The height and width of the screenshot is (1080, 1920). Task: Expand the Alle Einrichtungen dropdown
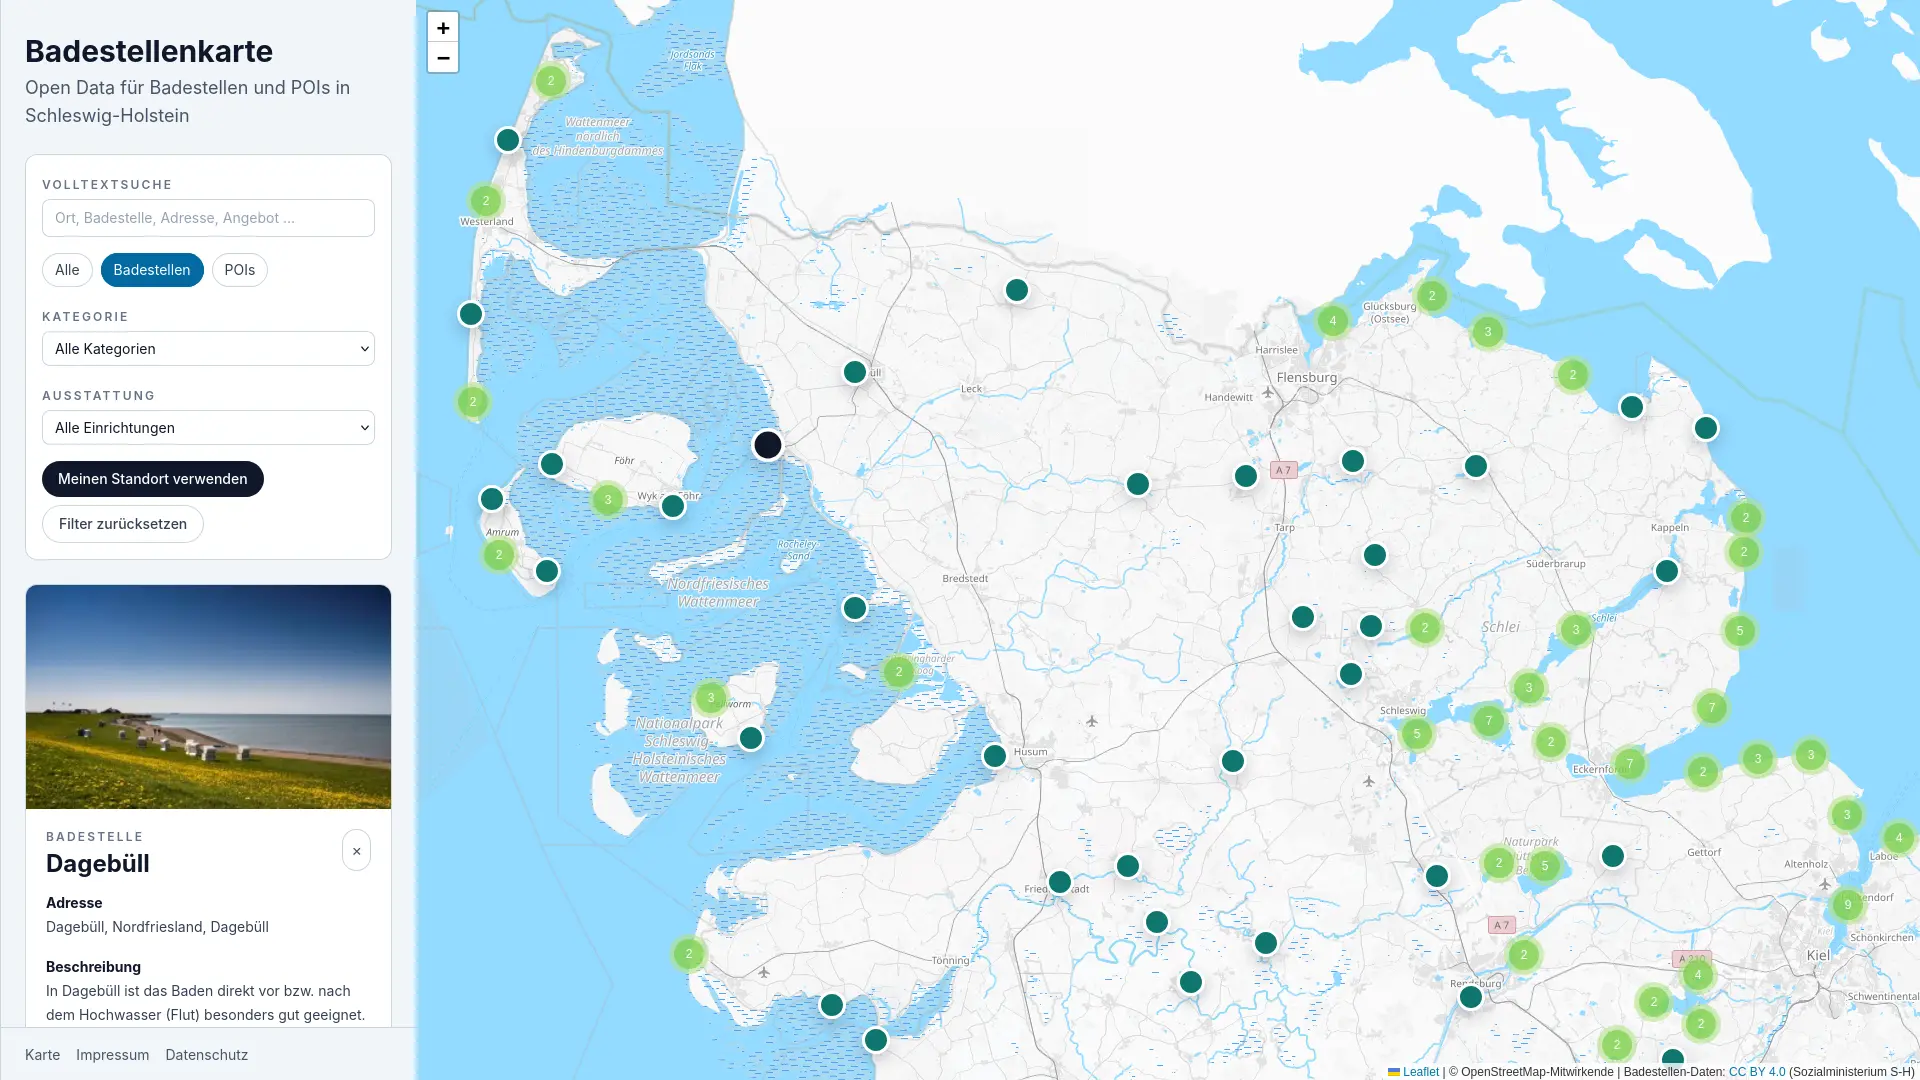tap(208, 428)
